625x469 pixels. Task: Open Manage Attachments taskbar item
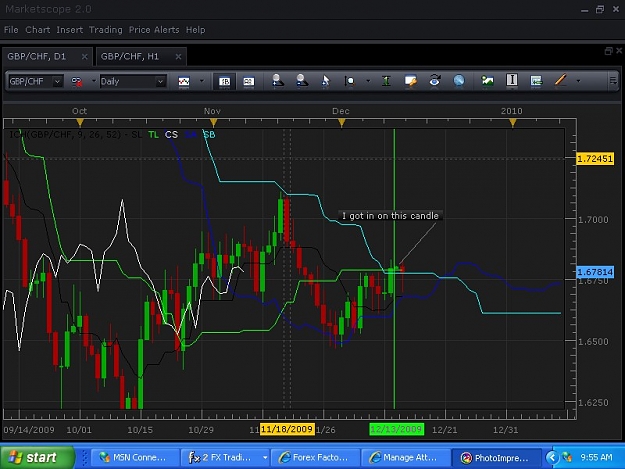(x=406, y=458)
